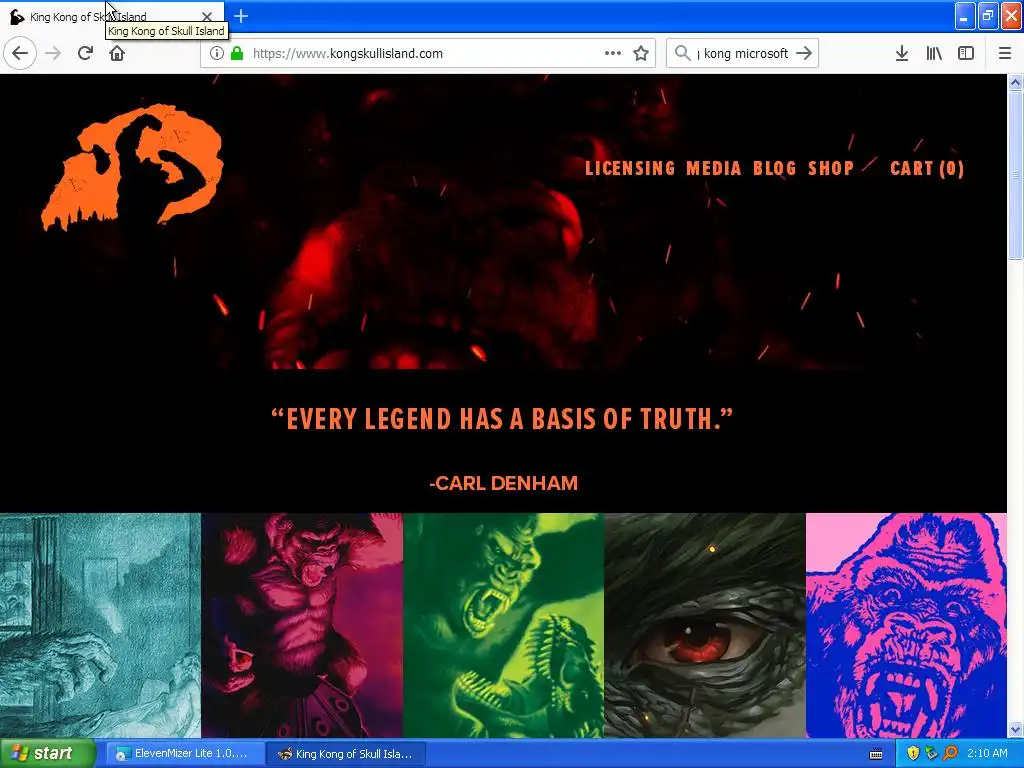1024x768 pixels.
Task: Minimize the Firefox window
Action: pyautogui.click(x=965, y=16)
